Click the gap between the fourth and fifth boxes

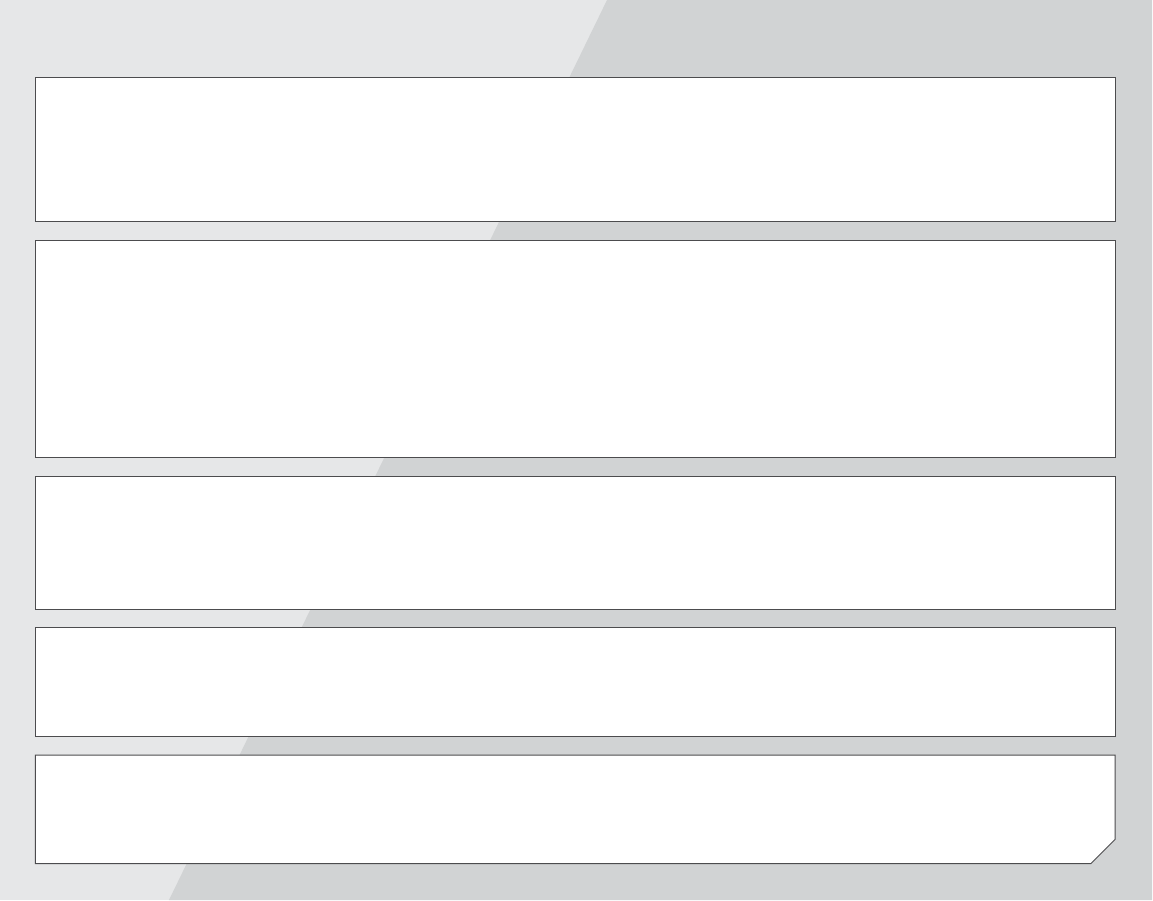(575, 745)
